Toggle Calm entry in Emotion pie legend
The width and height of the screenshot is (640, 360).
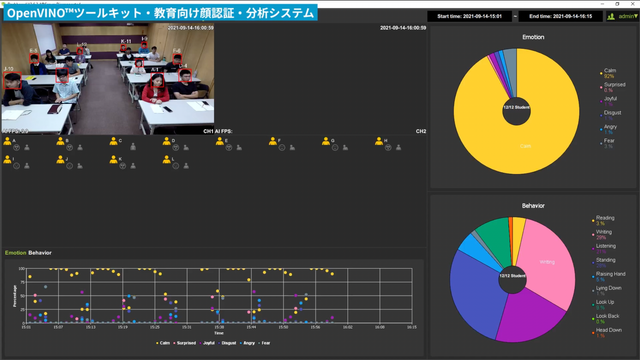[x=608, y=73]
